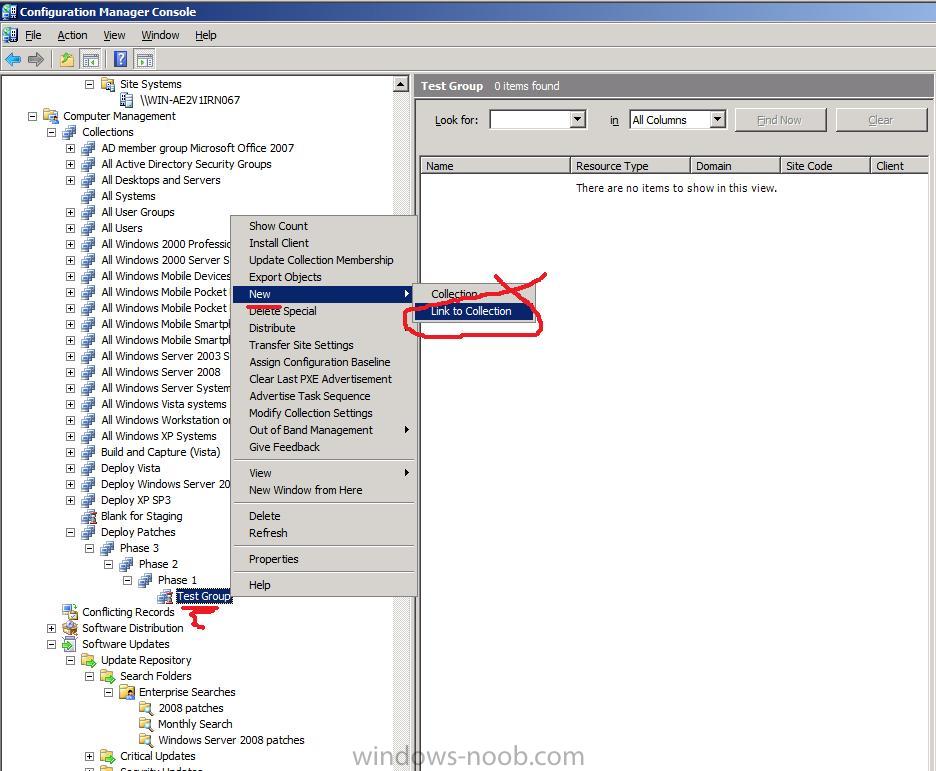
Task: Click the server icon beside \\WIN-AE2V1IRN067
Action: click(x=127, y=100)
